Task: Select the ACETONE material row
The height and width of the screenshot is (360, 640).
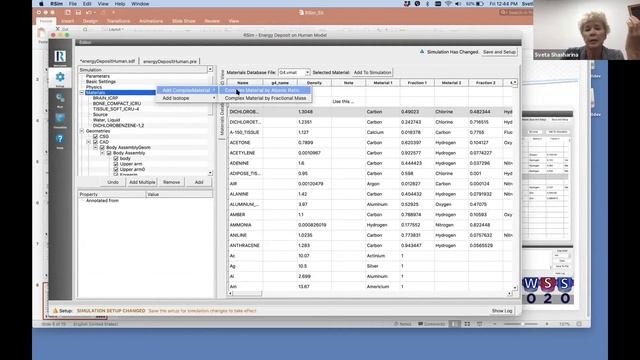Action: pyautogui.click(x=369, y=142)
